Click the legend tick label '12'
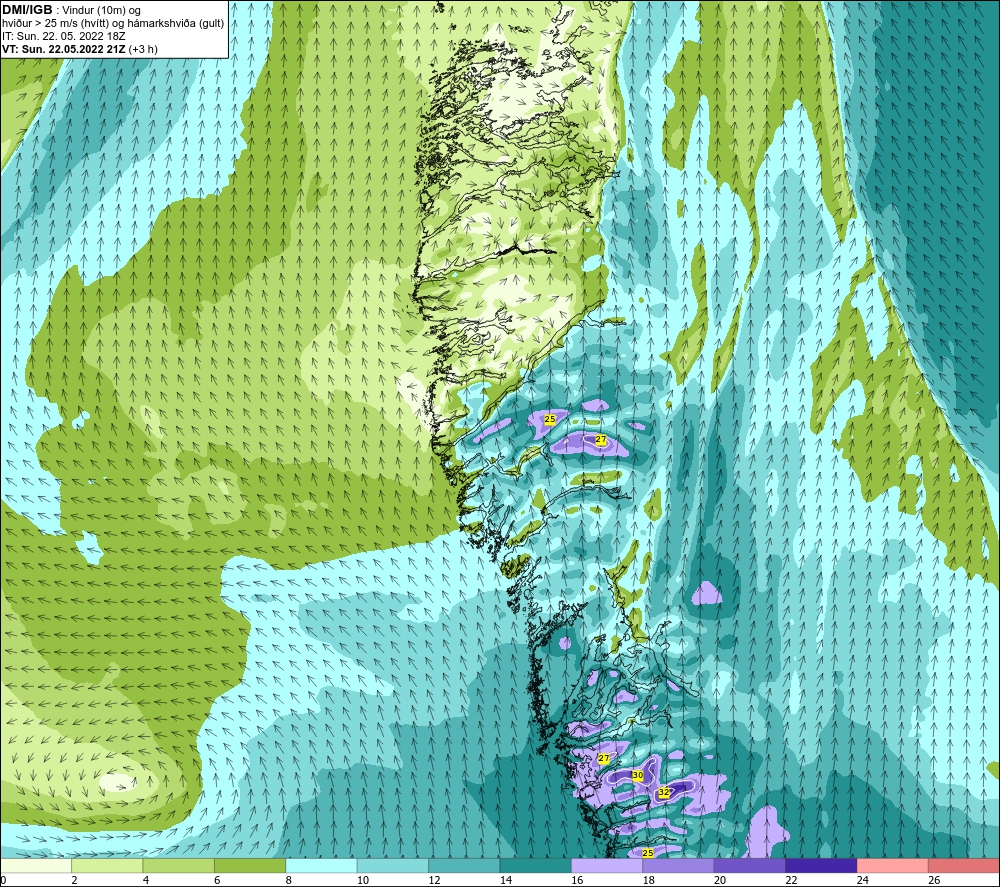Screen dimensions: 1000x887 click(434, 880)
